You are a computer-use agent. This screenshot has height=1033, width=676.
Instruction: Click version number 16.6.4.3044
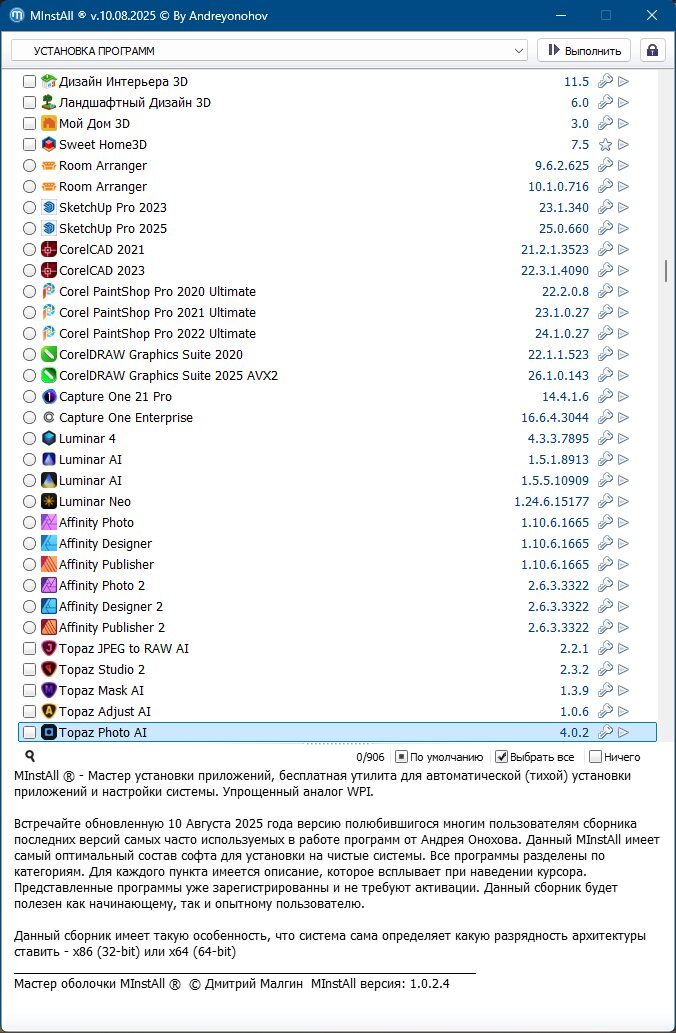(x=555, y=418)
